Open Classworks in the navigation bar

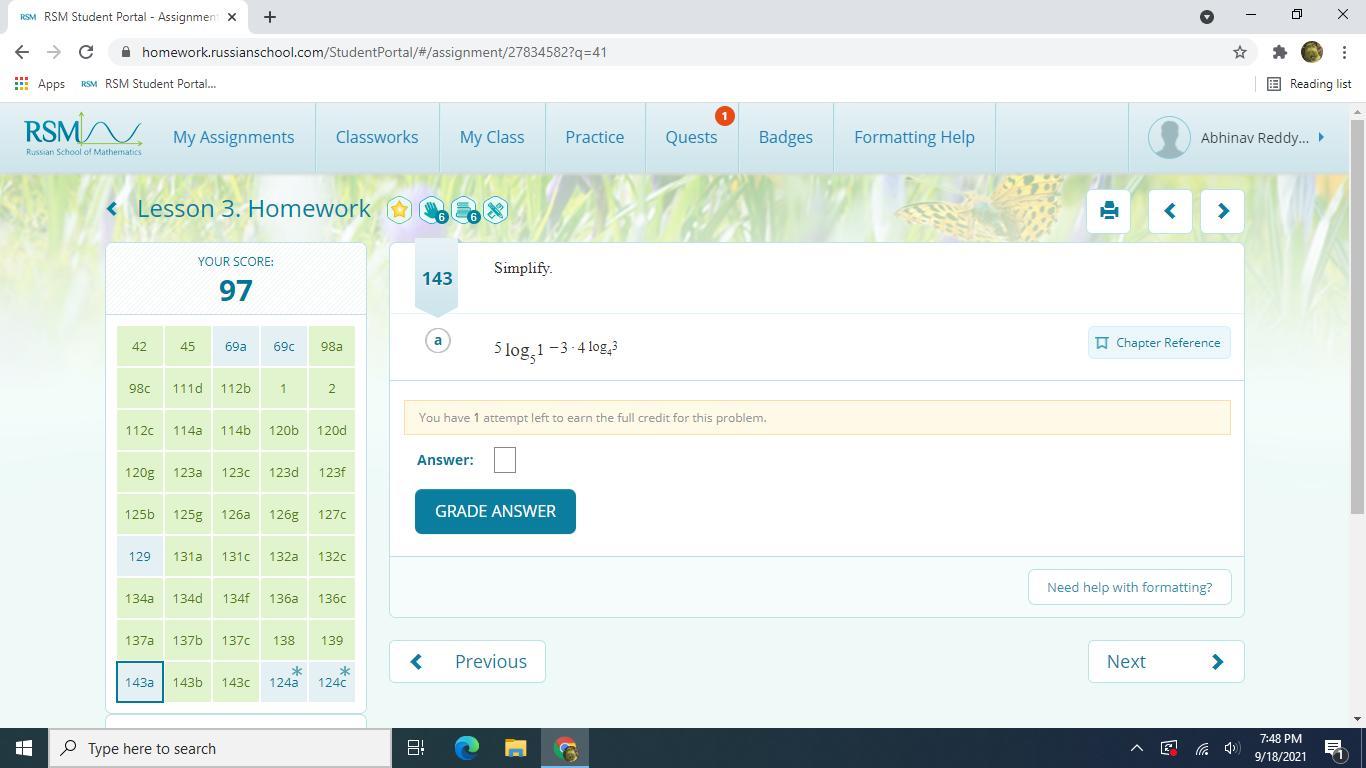(x=377, y=137)
